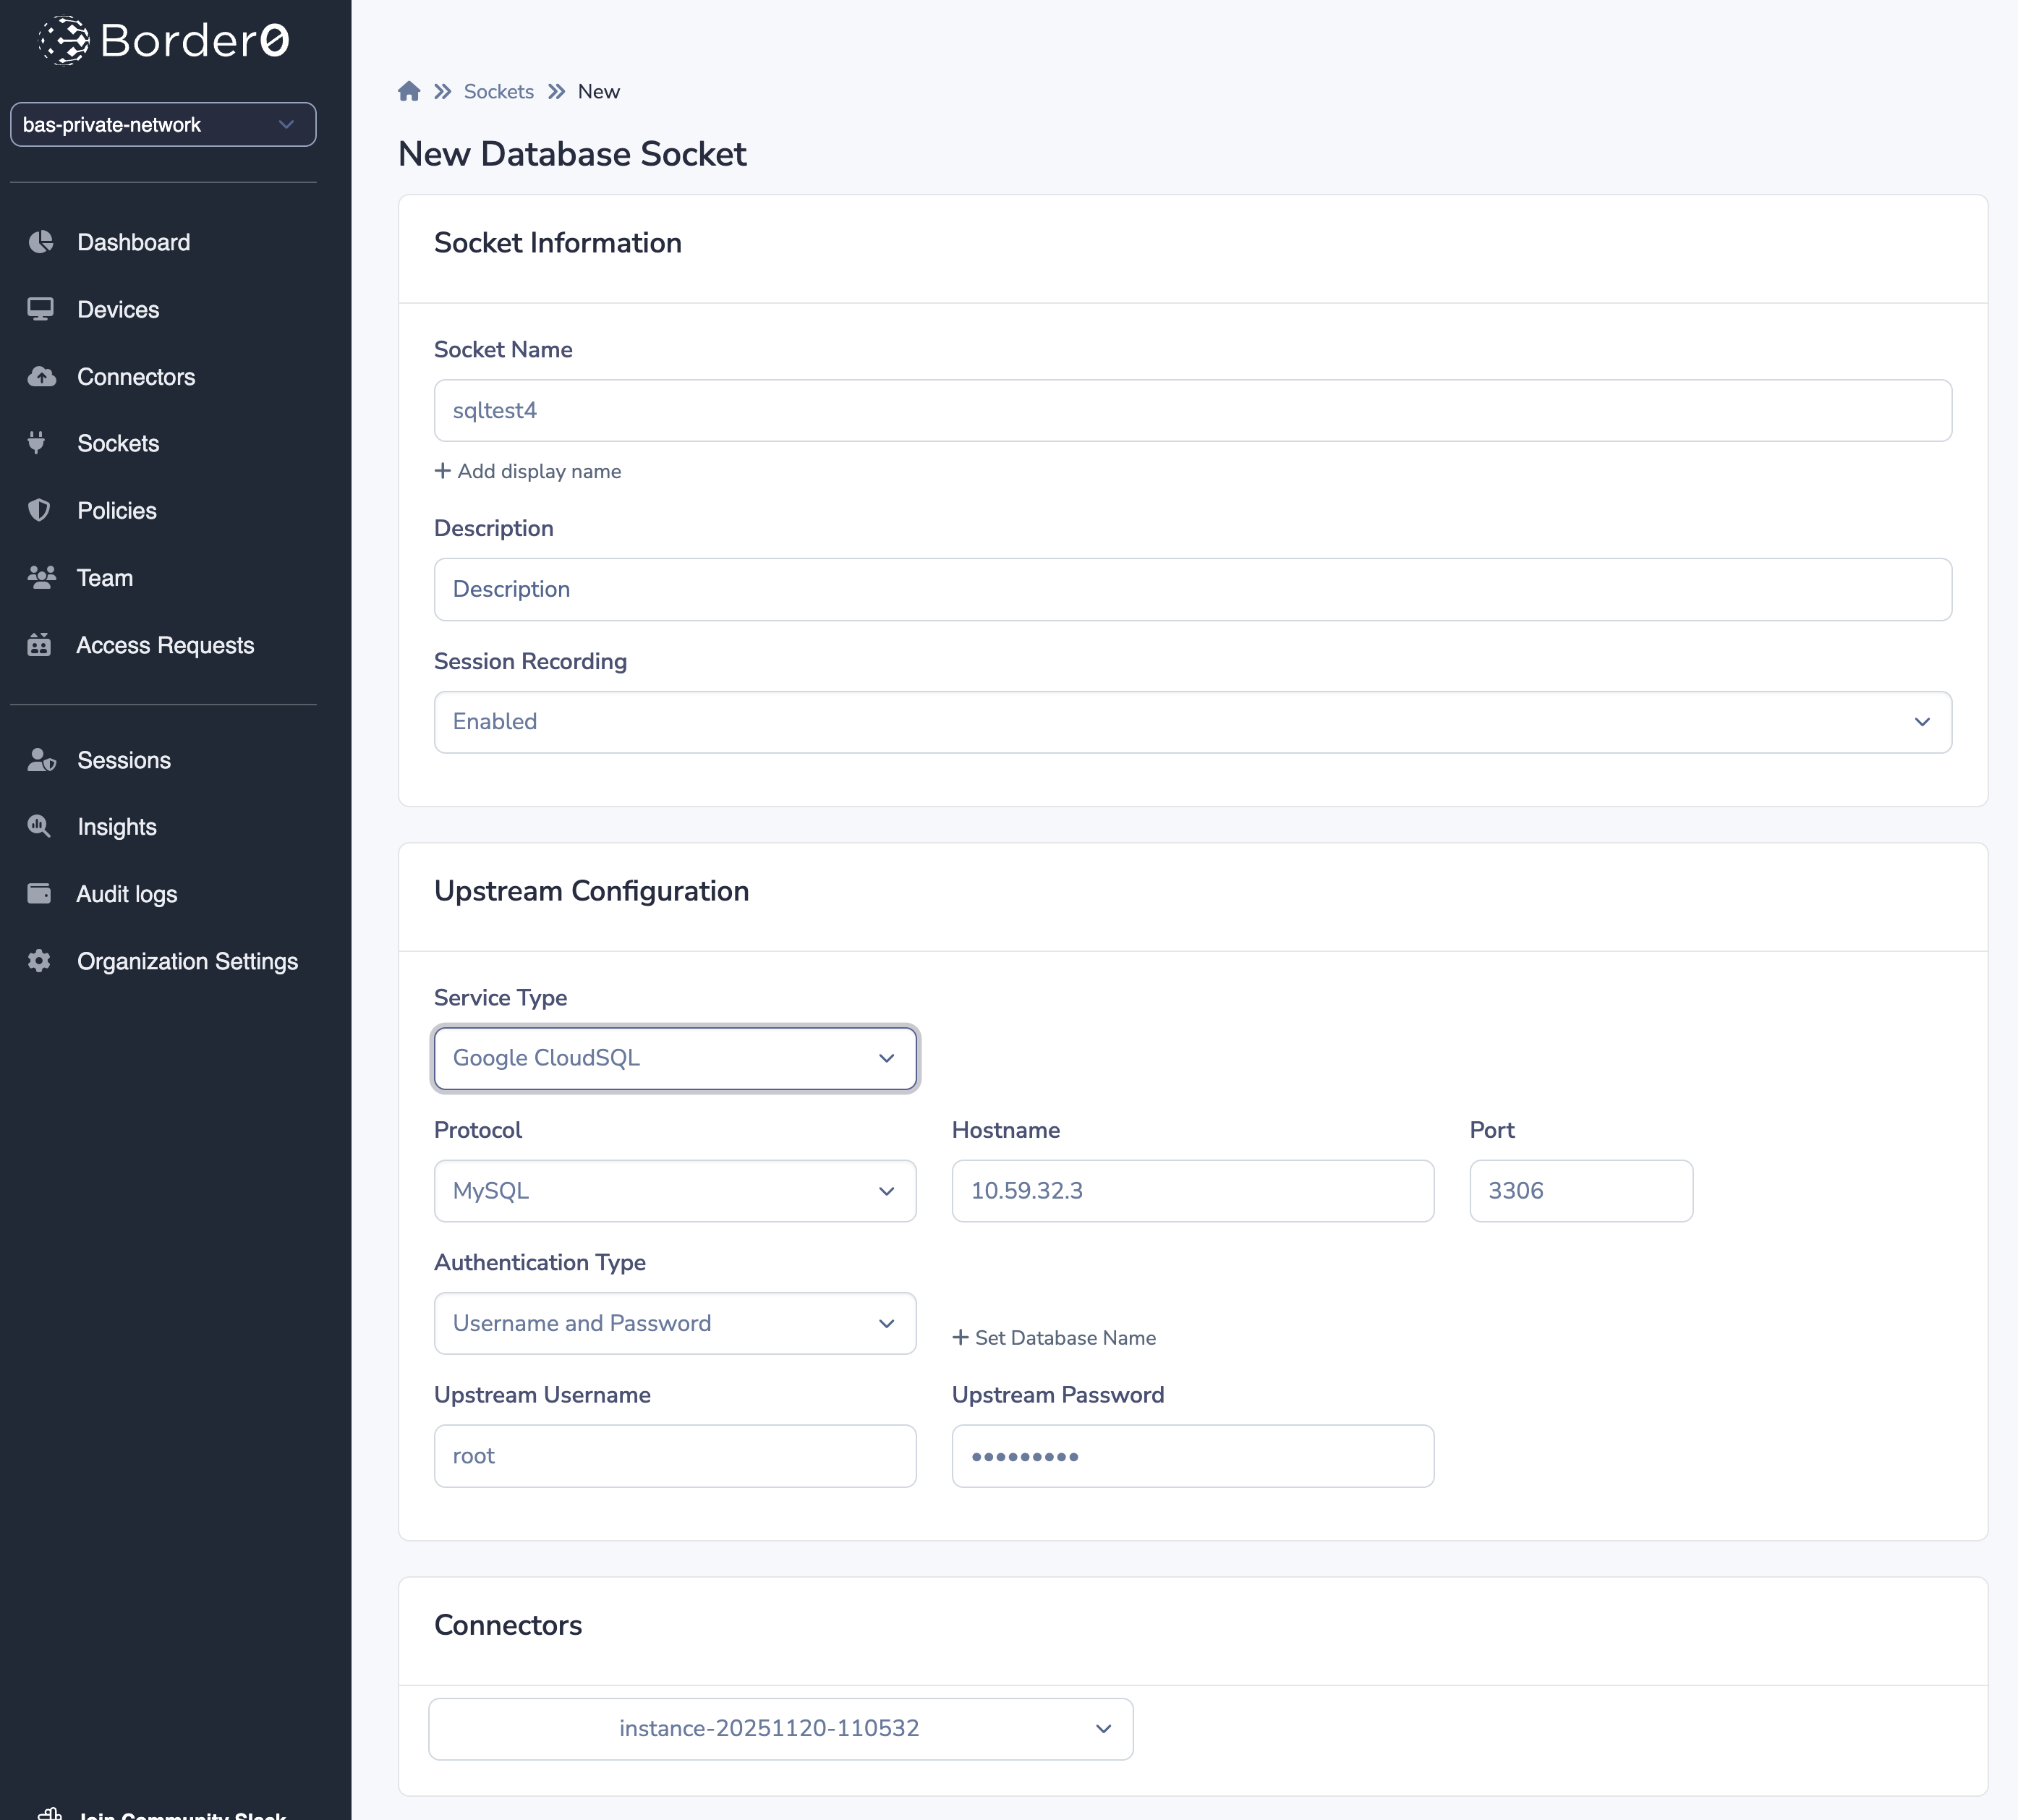Expand the Session Recording dropdown
This screenshot has height=1820, width=2018.
tap(1192, 722)
